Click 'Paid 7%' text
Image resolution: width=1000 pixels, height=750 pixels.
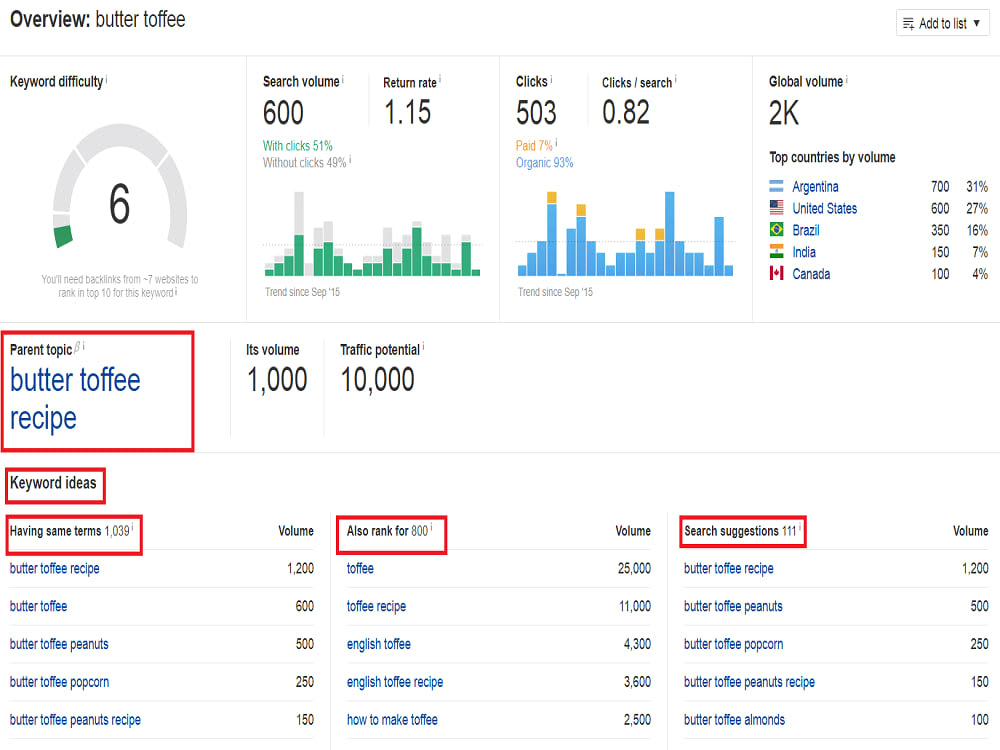(x=534, y=145)
